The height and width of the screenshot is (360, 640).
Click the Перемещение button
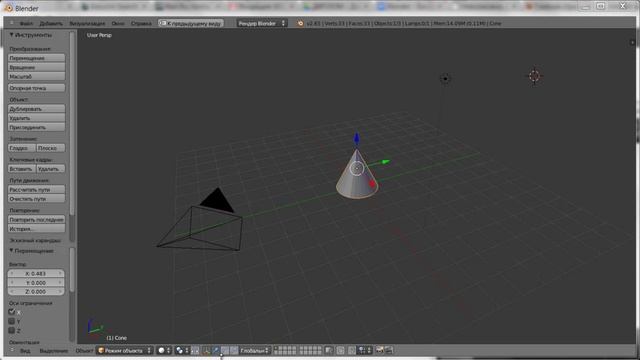36,58
